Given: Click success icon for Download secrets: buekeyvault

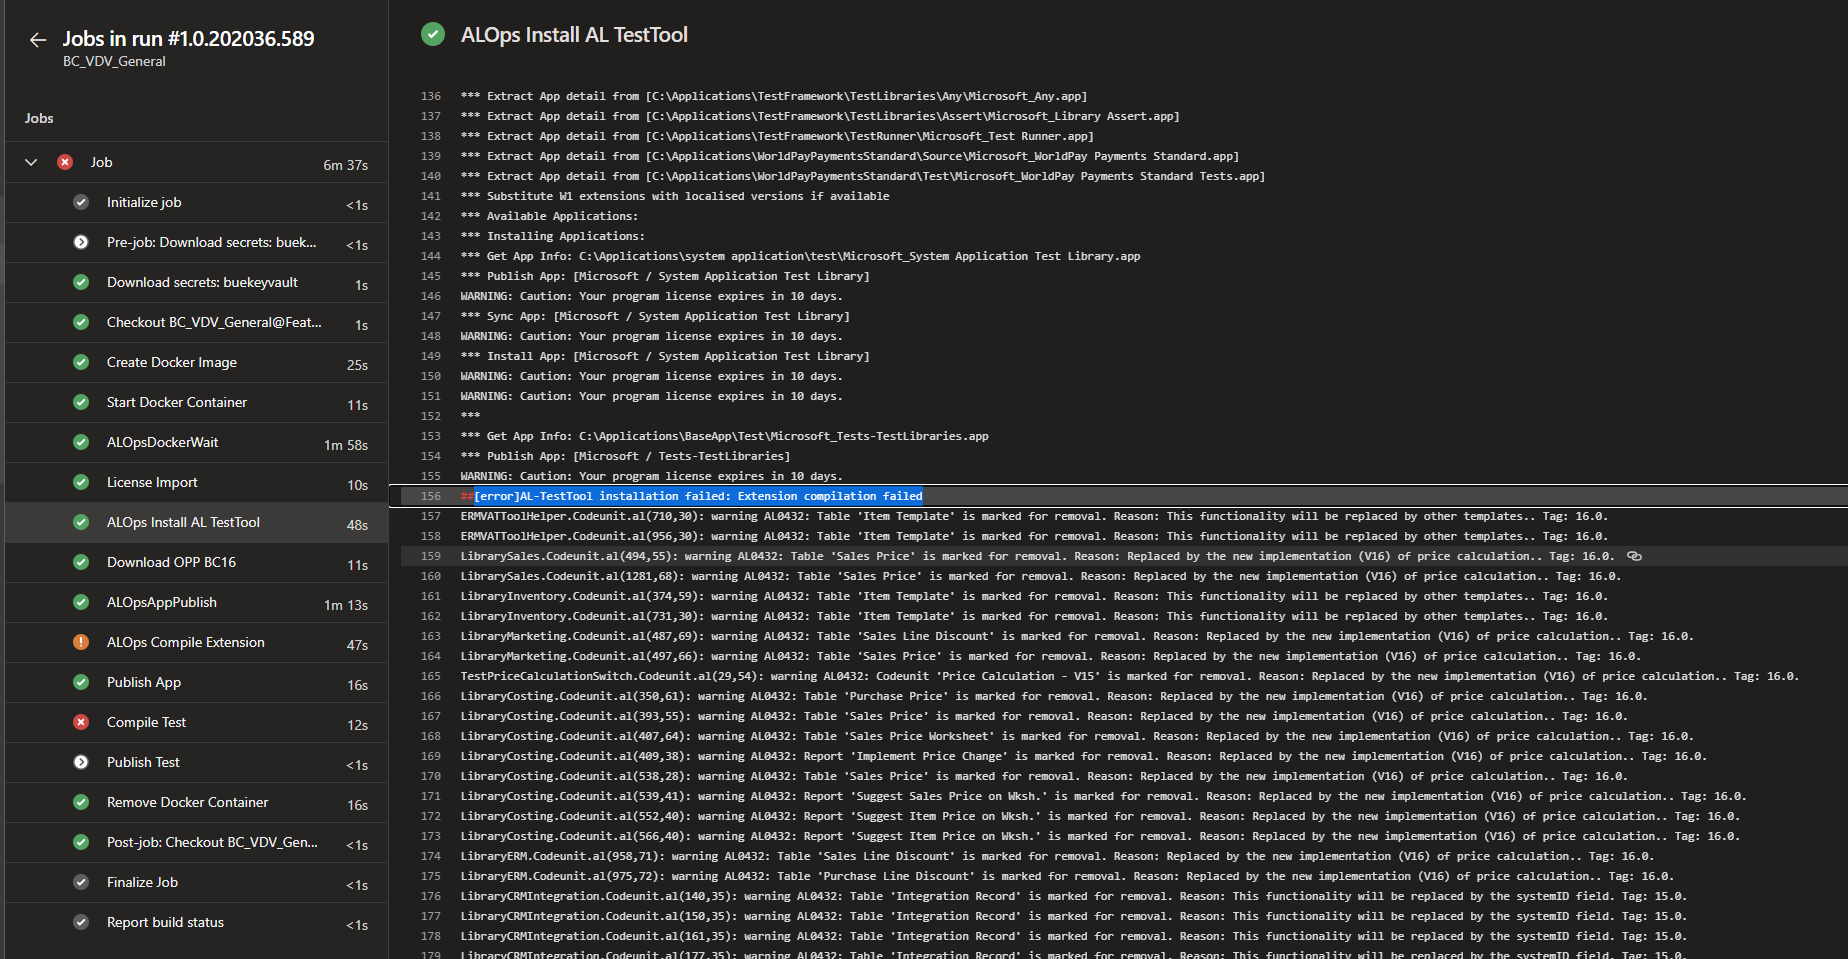Looking at the screenshot, I should pyautogui.click(x=81, y=282).
